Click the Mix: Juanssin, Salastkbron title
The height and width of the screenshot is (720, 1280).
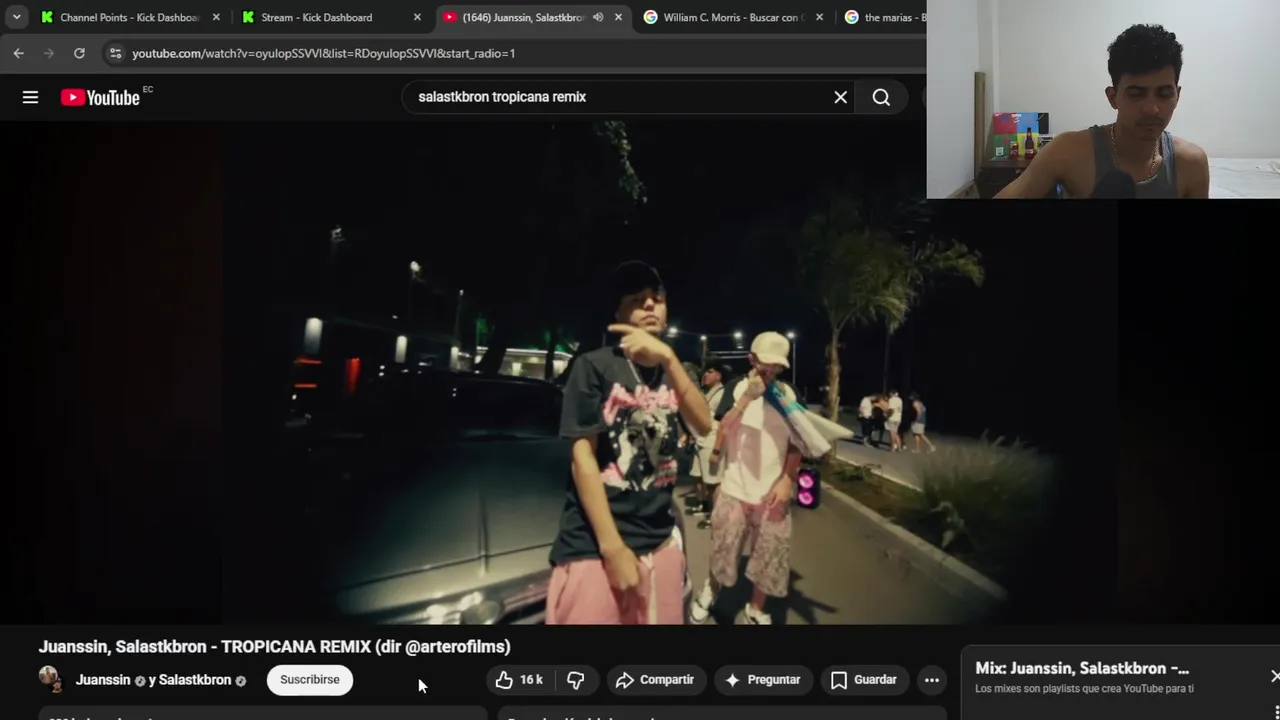[x=1082, y=668]
